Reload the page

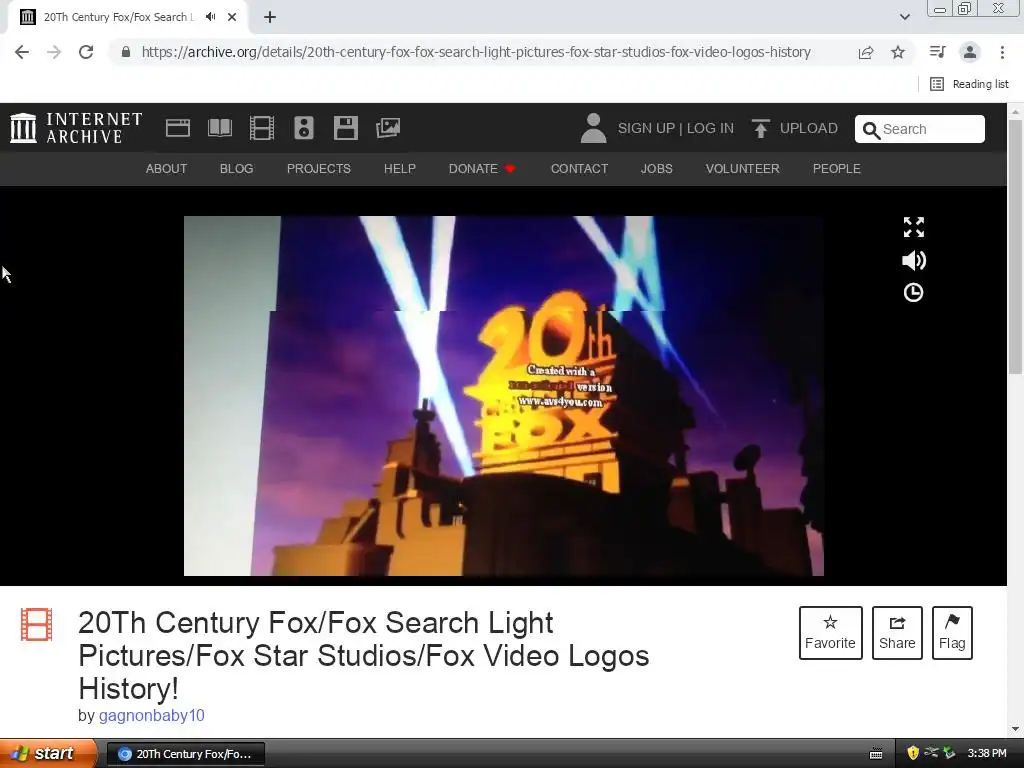coord(86,52)
